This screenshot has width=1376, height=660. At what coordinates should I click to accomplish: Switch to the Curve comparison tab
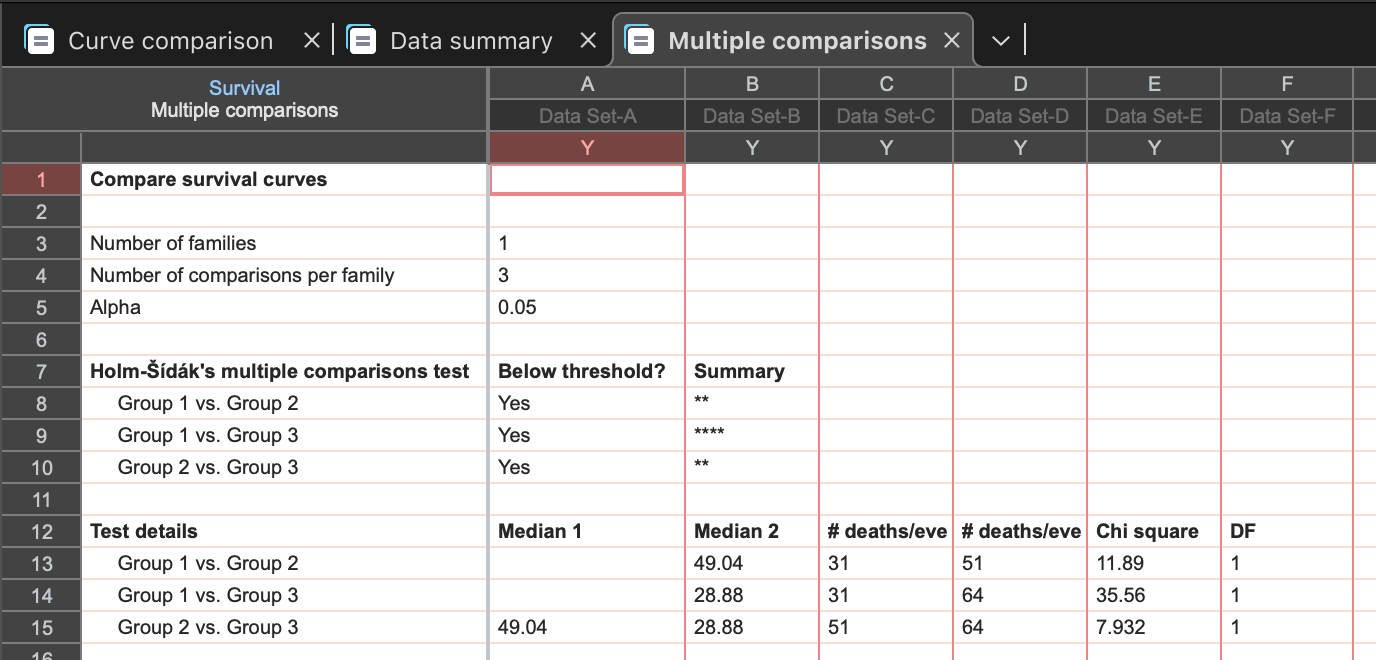[x=170, y=41]
